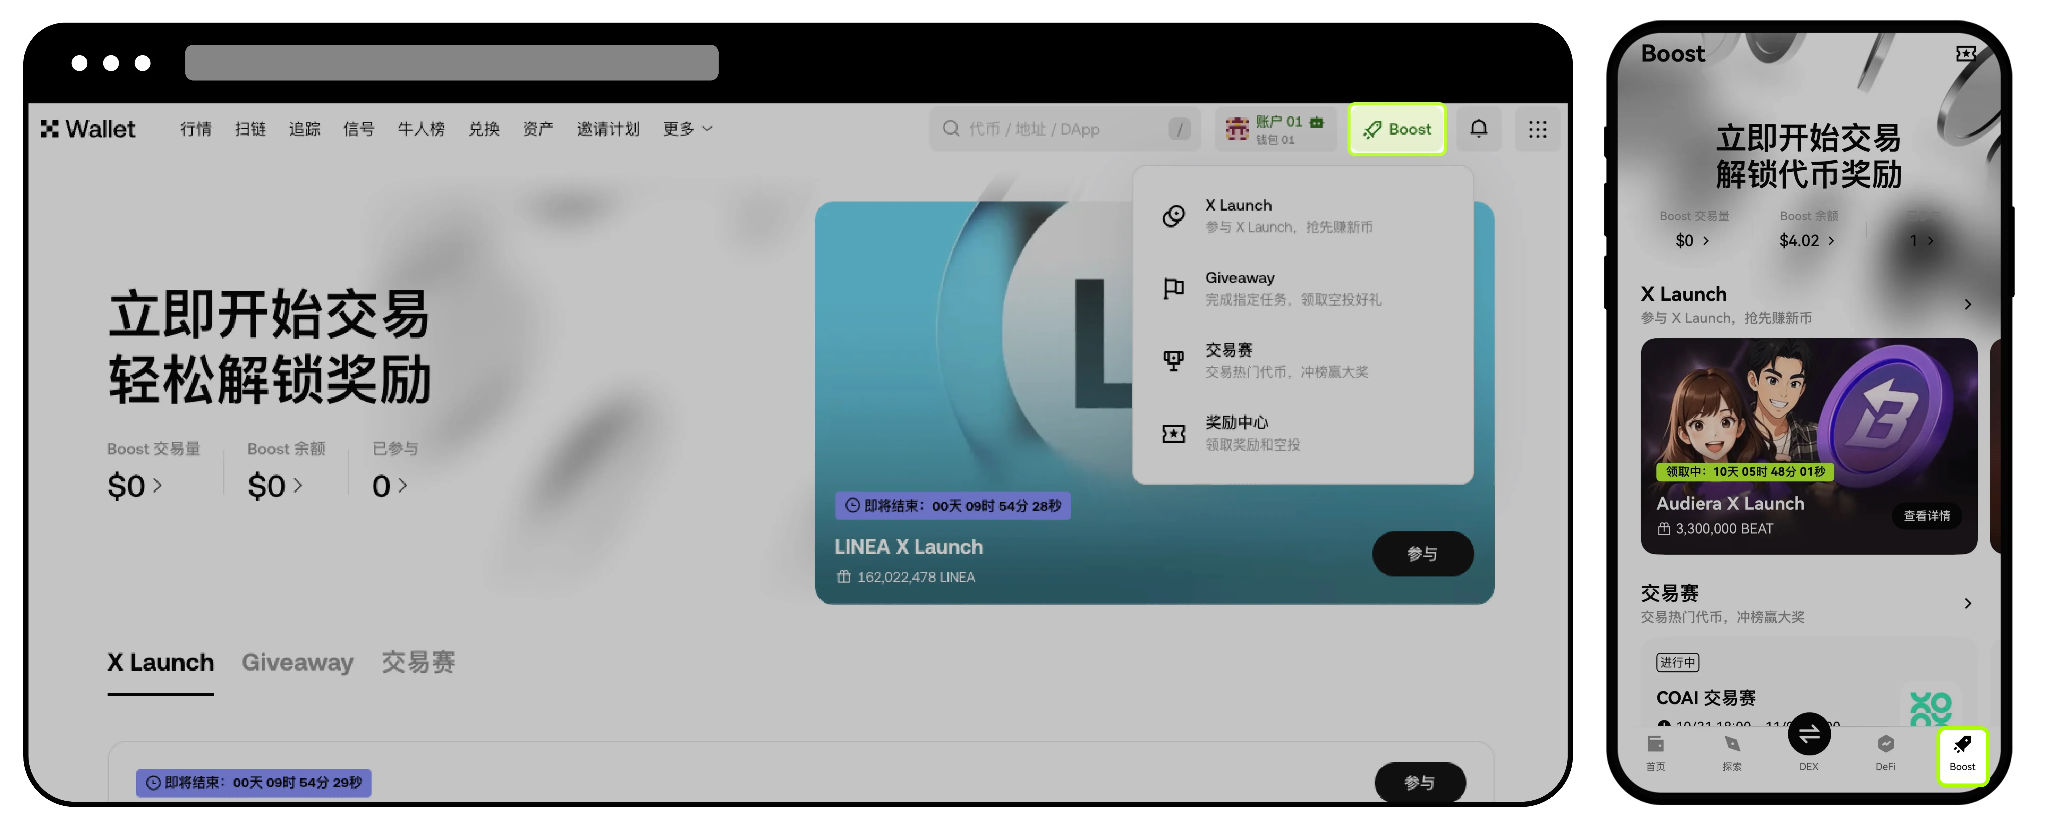Open the 牛人榜 menu item
The height and width of the screenshot is (827, 2048).
click(421, 129)
